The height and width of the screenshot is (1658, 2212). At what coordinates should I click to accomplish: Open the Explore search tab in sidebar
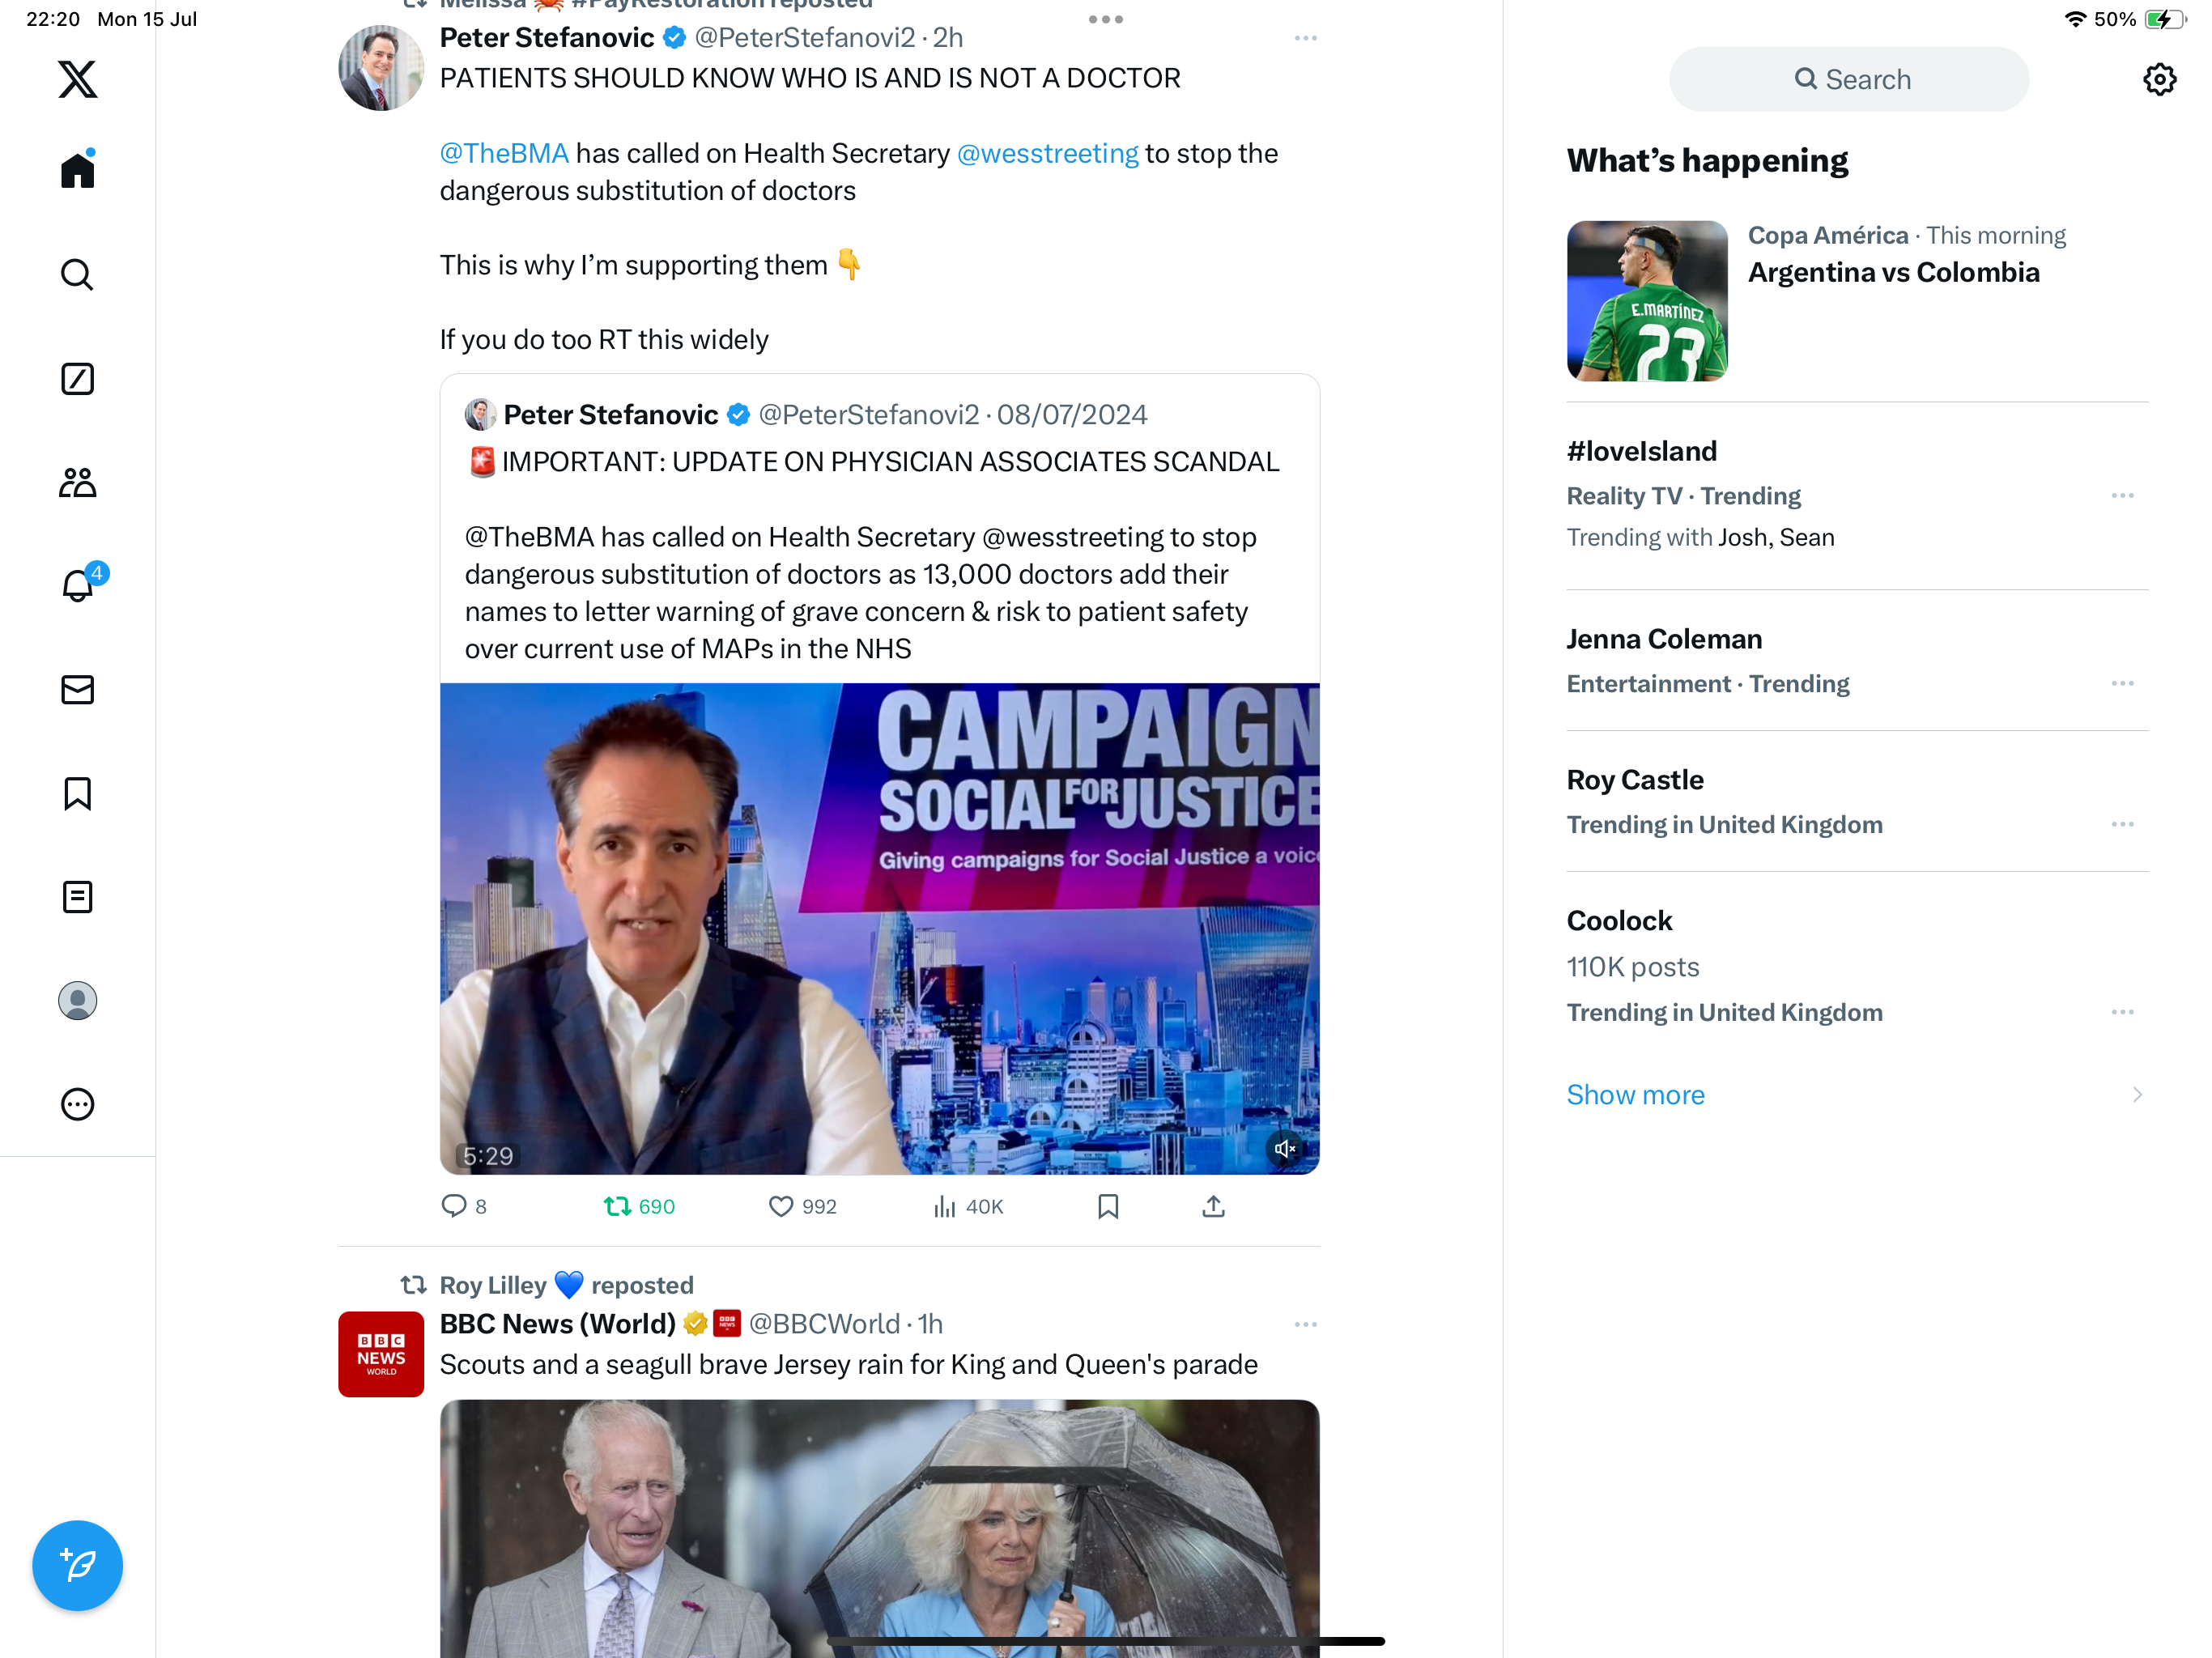(x=77, y=274)
